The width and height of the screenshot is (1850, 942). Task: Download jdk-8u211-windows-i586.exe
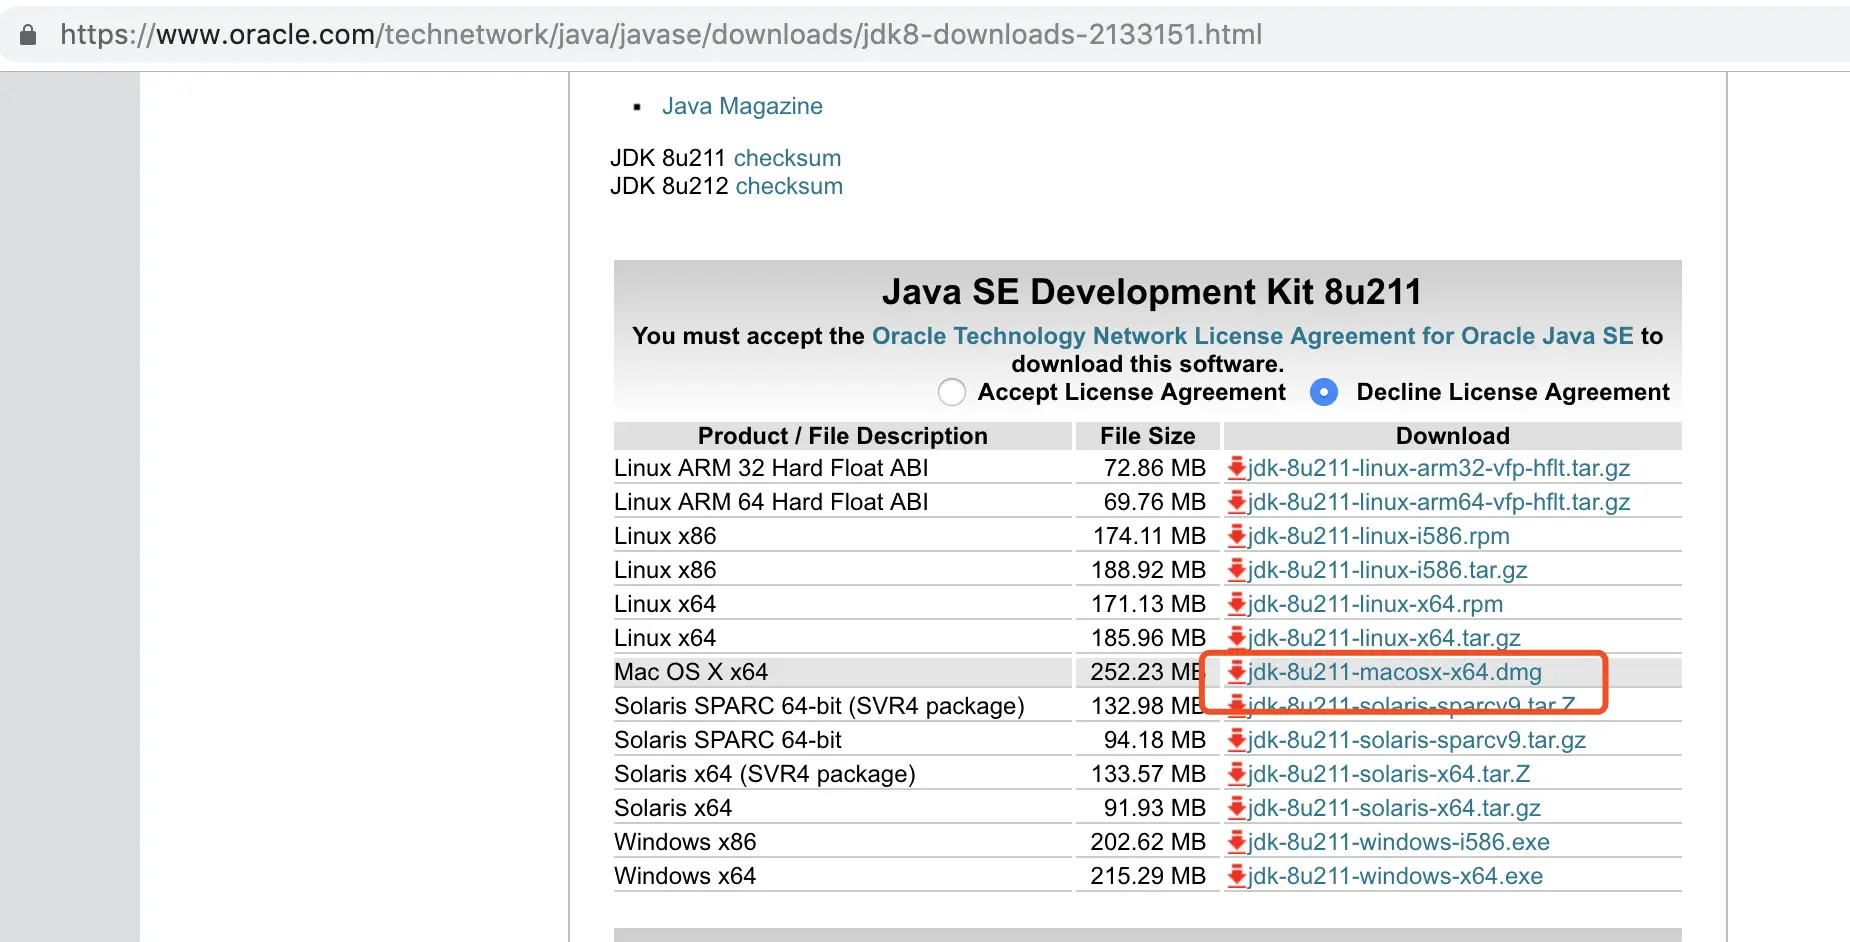[1399, 842]
